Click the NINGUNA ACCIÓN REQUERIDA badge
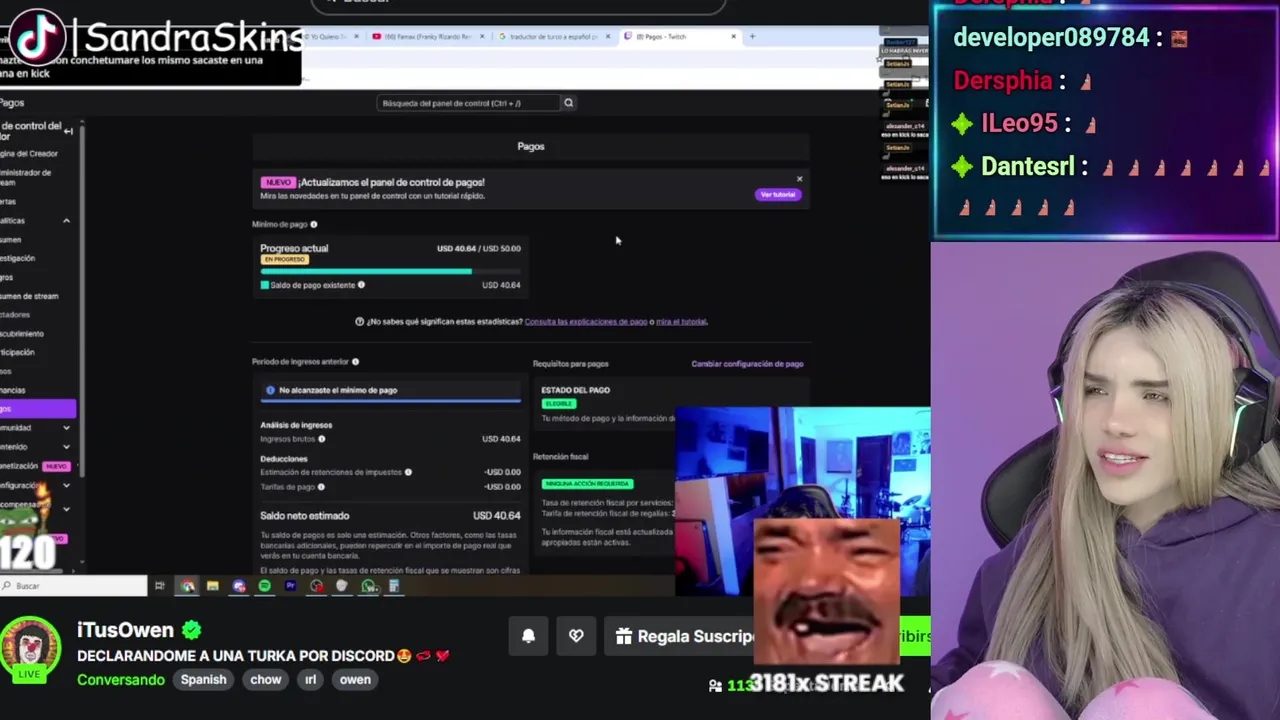This screenshot has width=1280, height=720. (x=587, y=484)
